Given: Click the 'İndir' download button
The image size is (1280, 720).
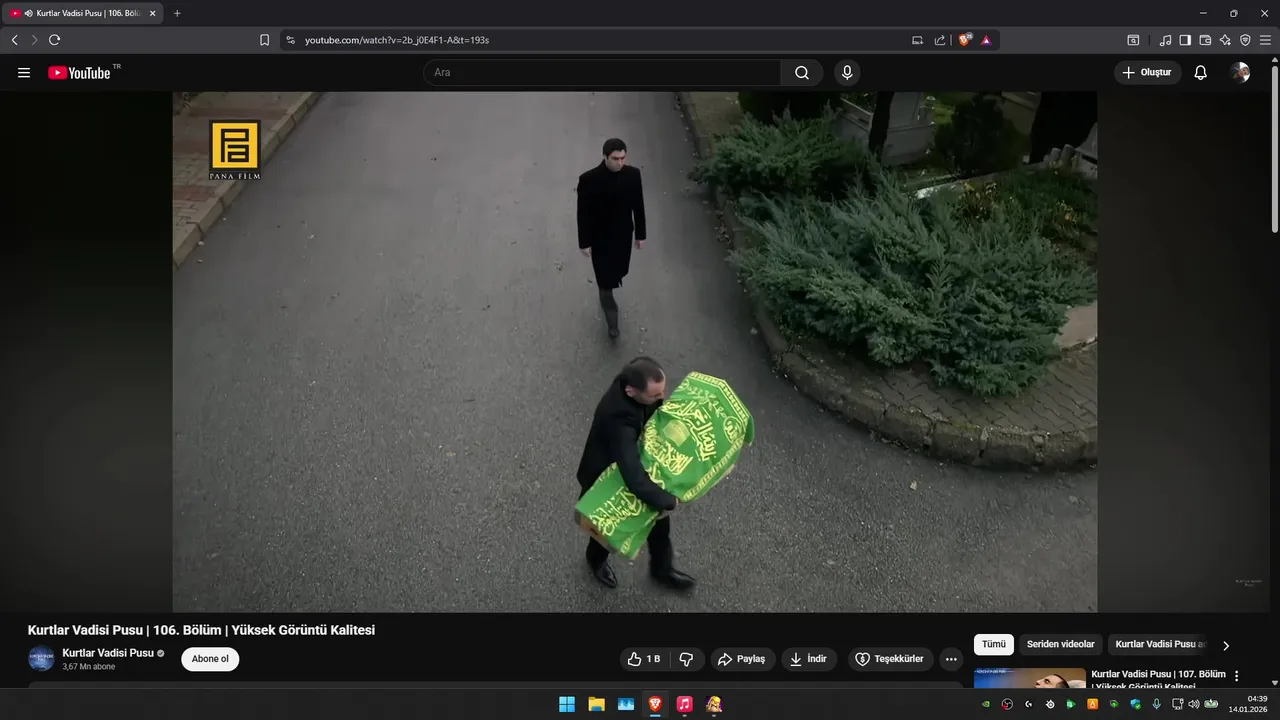Looking at the screenshot, I should click(x=809, y=659).
